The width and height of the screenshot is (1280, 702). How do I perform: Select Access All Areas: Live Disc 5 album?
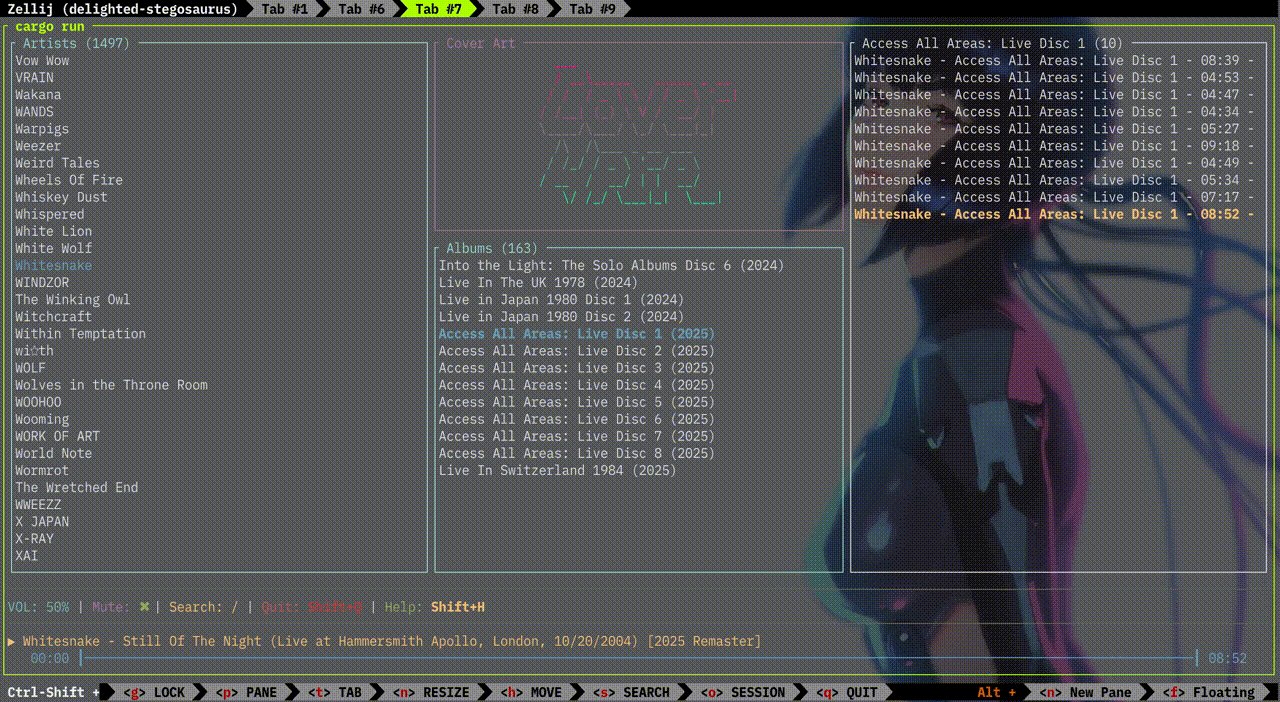coord(576,402)
